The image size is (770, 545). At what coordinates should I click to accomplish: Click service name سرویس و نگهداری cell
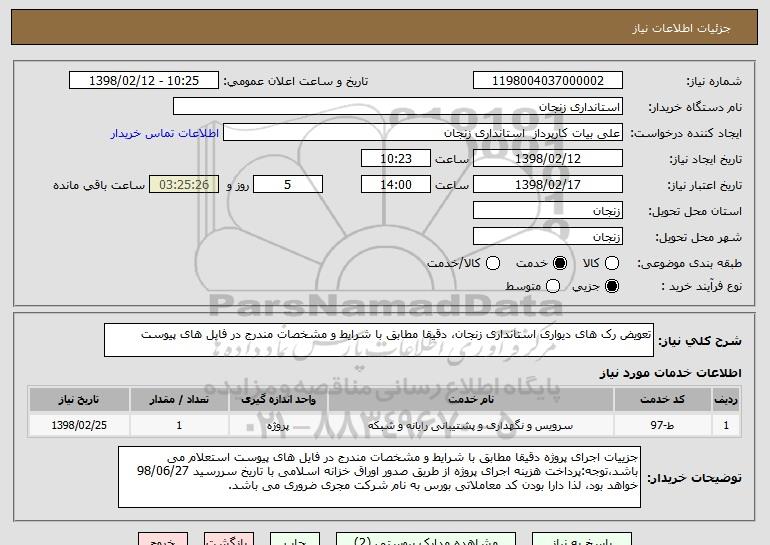(471, 425)
